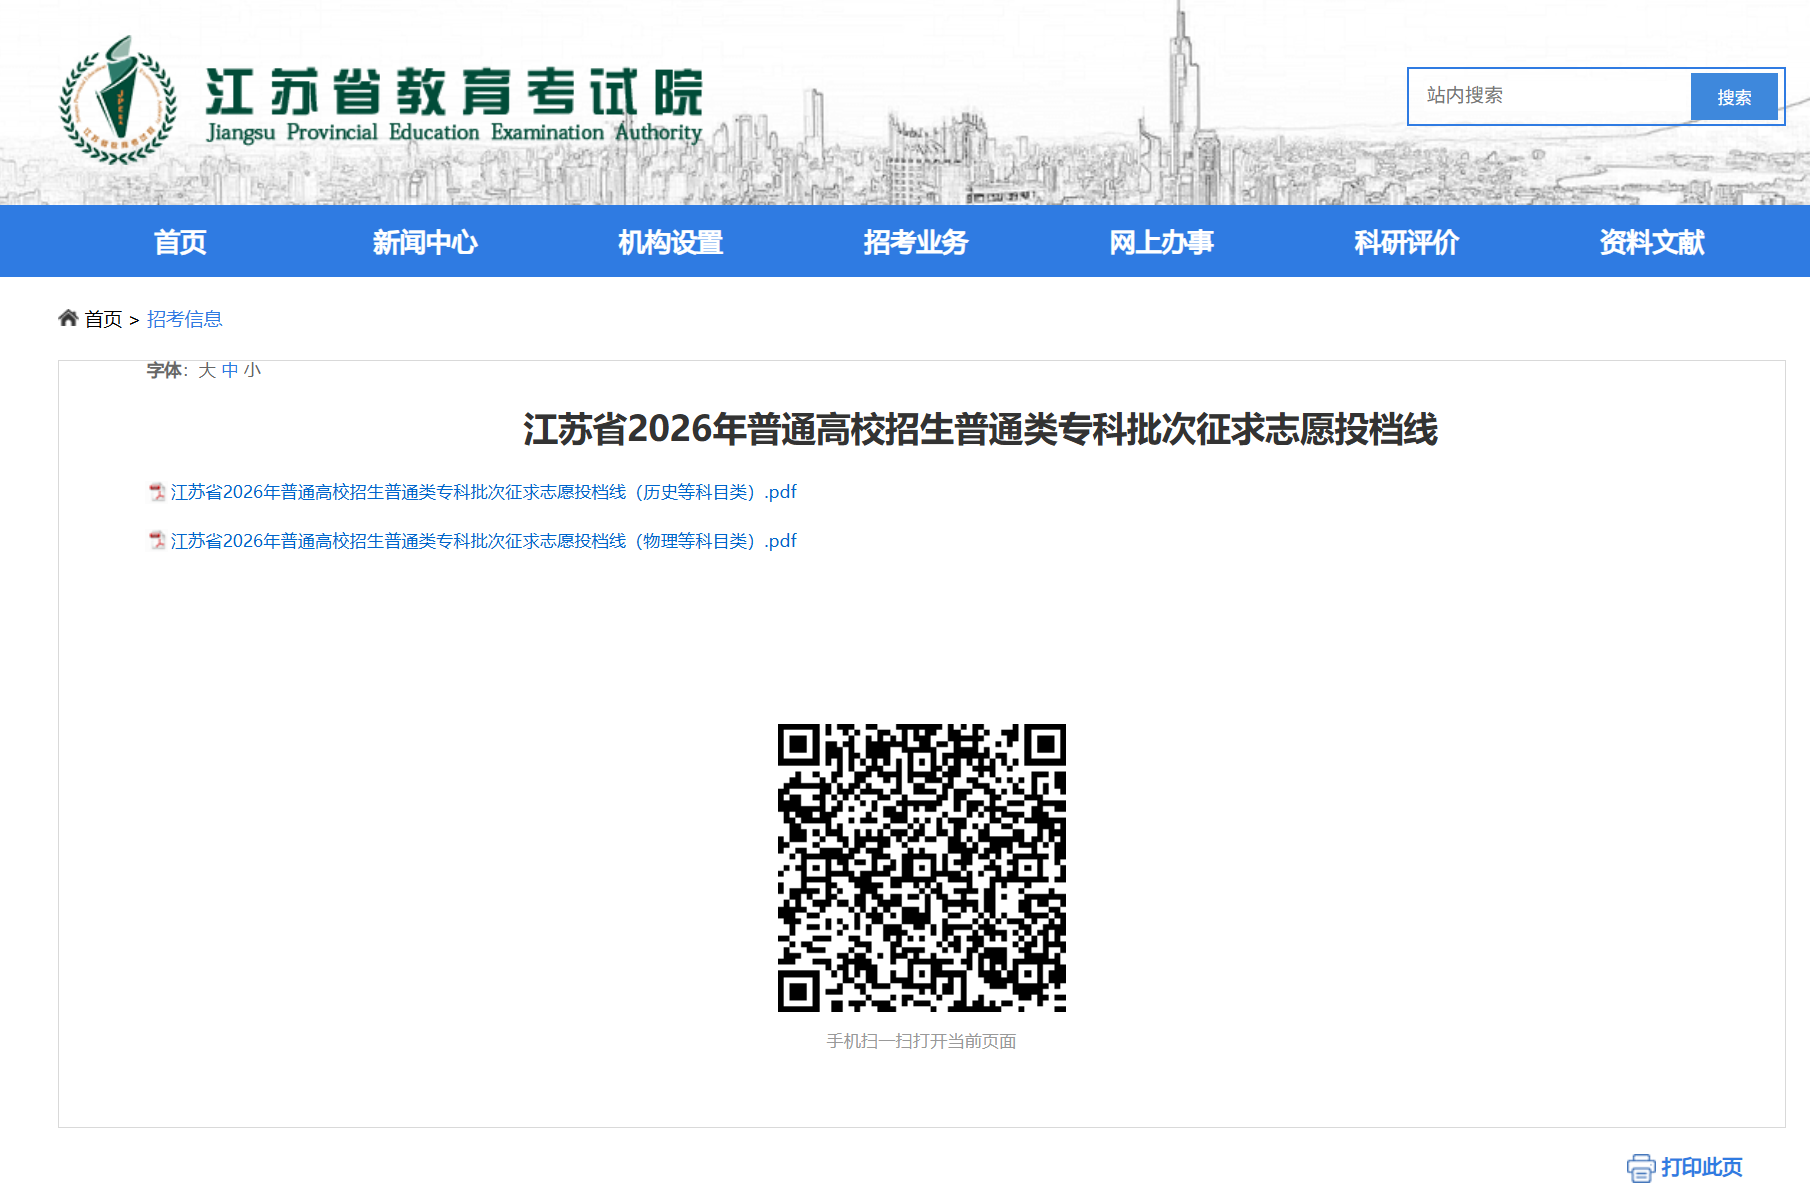Click the caption 手机扫一扫打开当前页面
The width and height of the screenshot is (1810, 1203).
click(x=922, y=1041)
